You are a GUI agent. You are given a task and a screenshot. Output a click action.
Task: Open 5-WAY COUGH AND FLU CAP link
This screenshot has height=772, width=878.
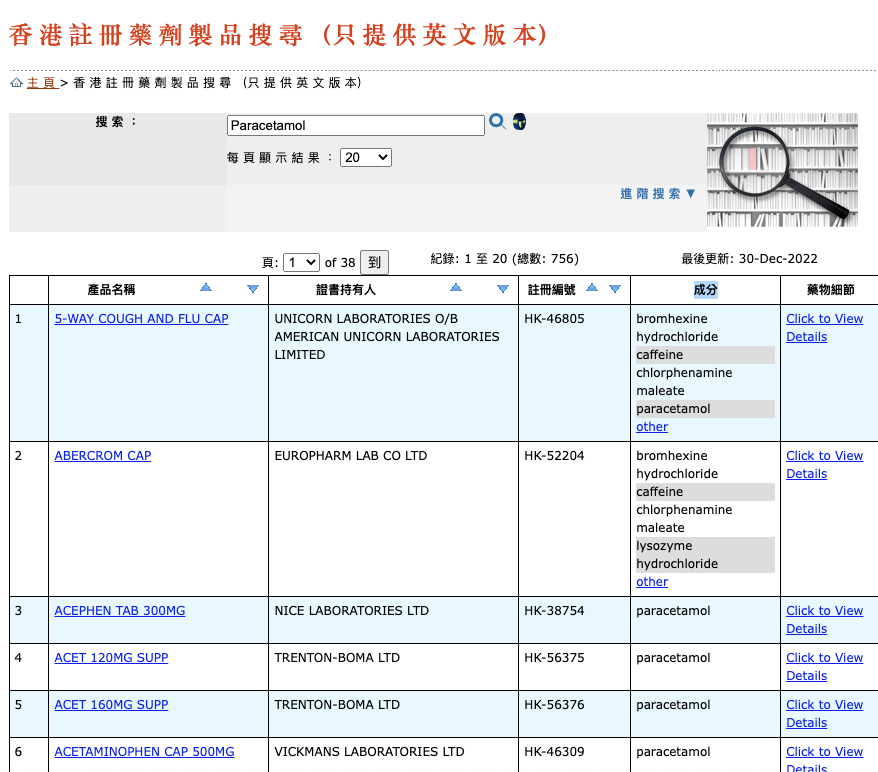[141, 319]
